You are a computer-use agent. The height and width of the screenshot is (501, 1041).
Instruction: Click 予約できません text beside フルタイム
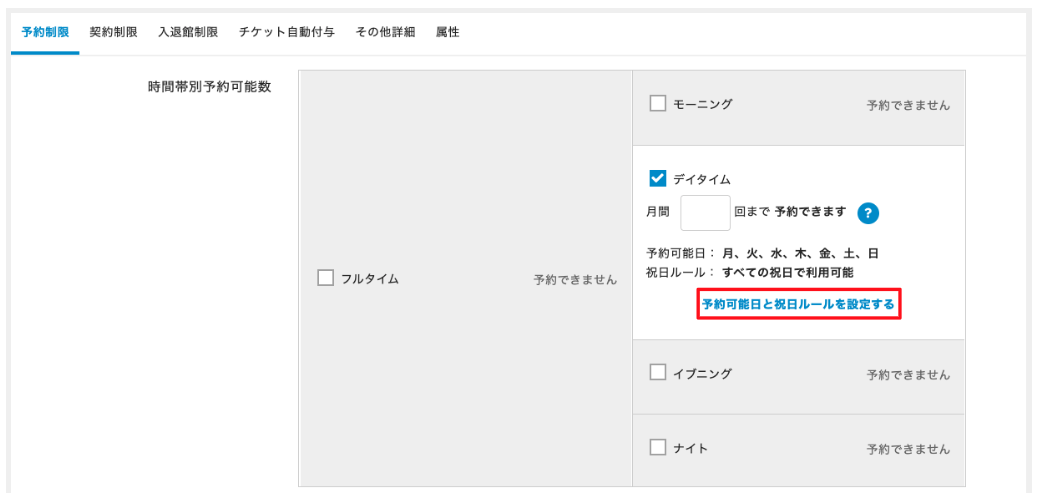pos(575,280)
